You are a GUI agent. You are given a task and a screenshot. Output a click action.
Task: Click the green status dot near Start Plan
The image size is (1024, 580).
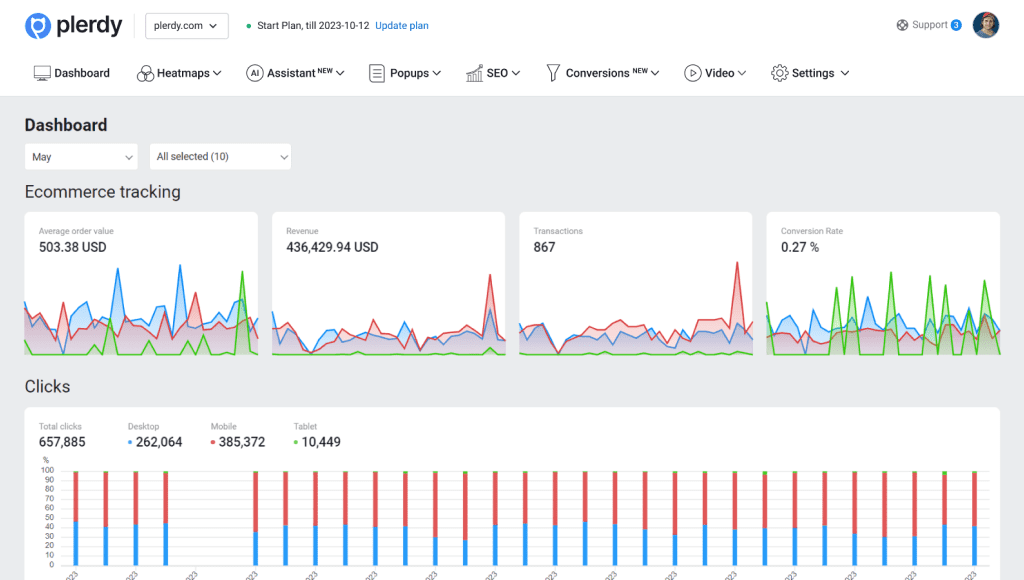(249, 25)
